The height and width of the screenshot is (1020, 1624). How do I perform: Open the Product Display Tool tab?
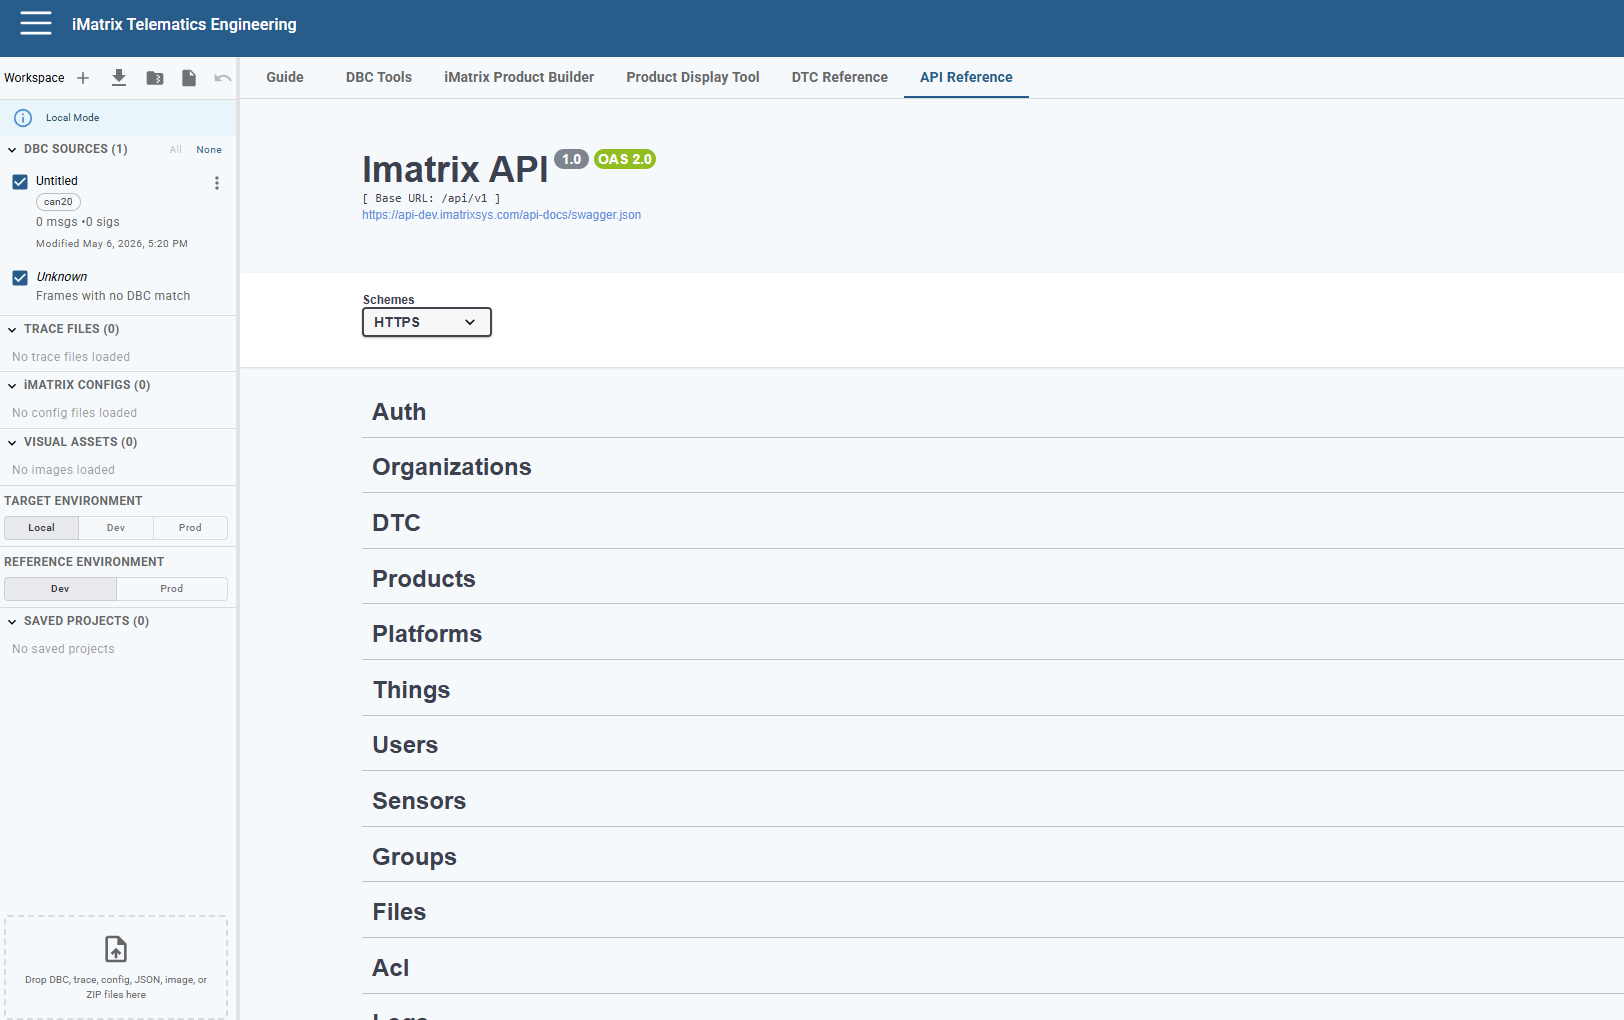click(693, 77)
